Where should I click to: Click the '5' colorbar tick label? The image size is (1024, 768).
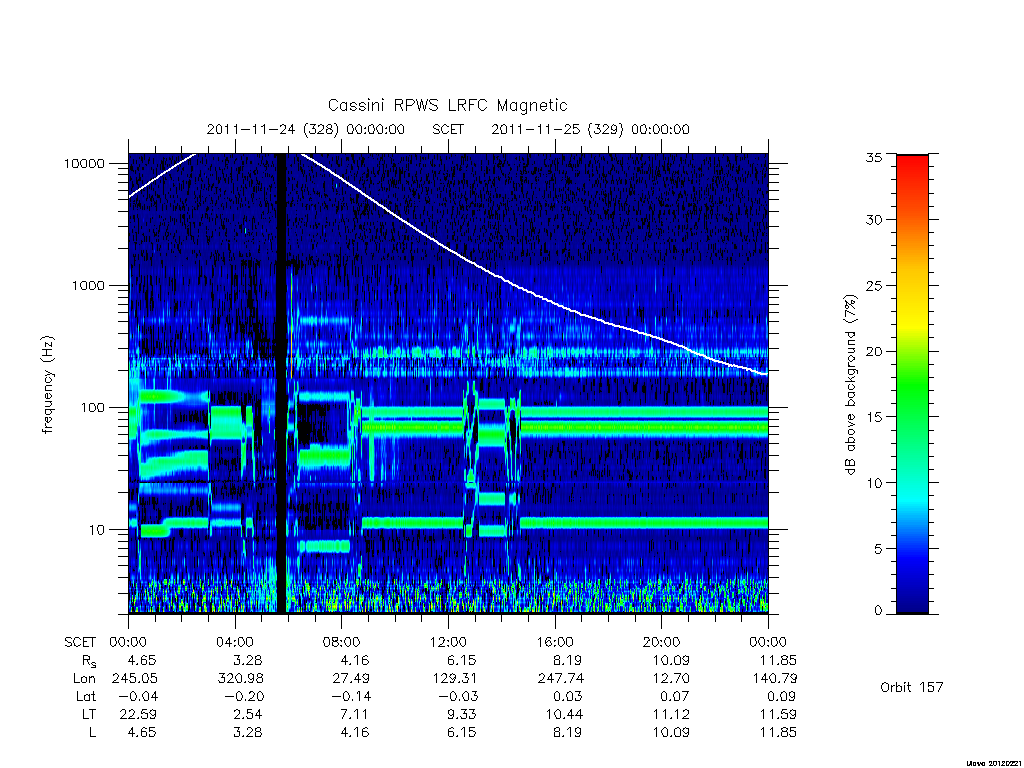pos(878,549)
